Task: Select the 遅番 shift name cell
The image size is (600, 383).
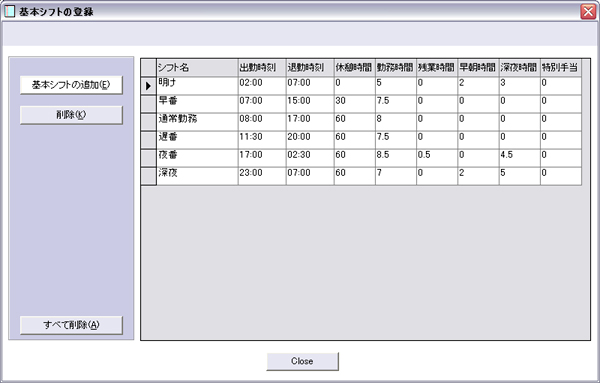Action: 197,140
